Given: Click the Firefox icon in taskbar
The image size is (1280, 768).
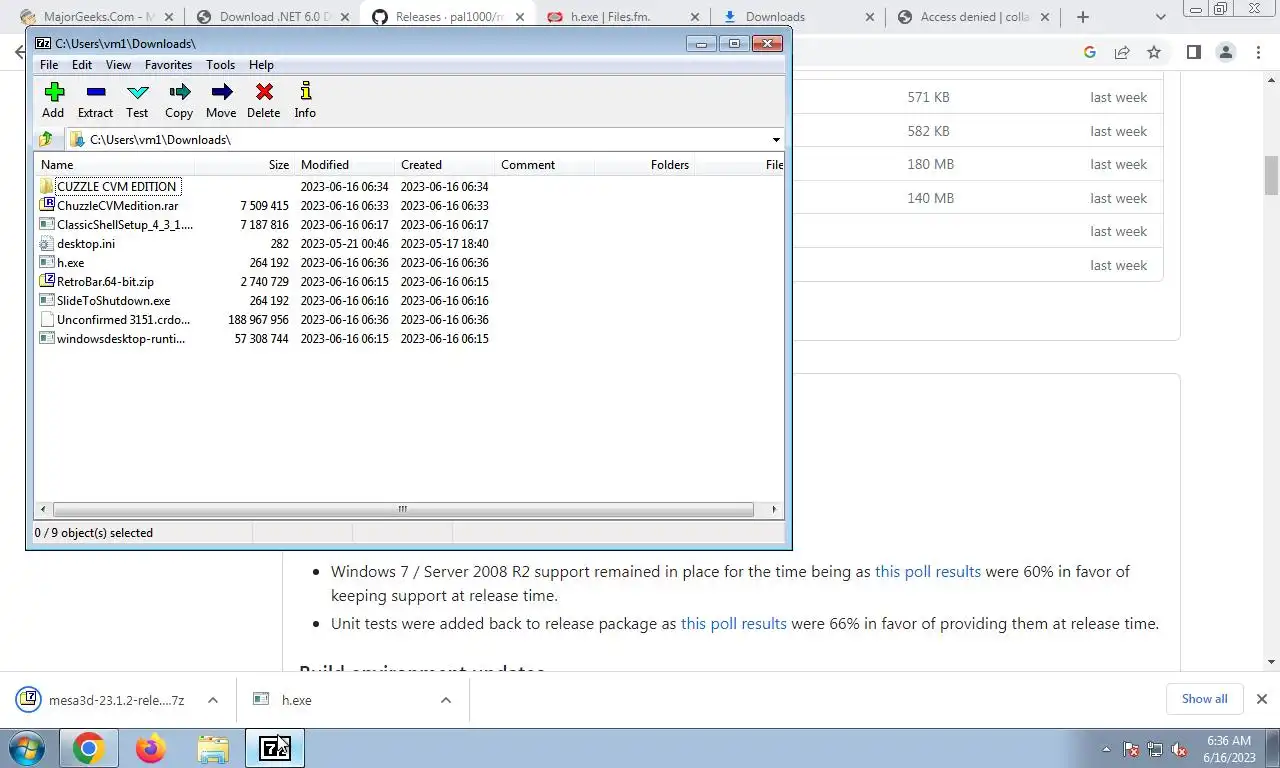Looking at the screenshot, I should [x=151, y=748].
